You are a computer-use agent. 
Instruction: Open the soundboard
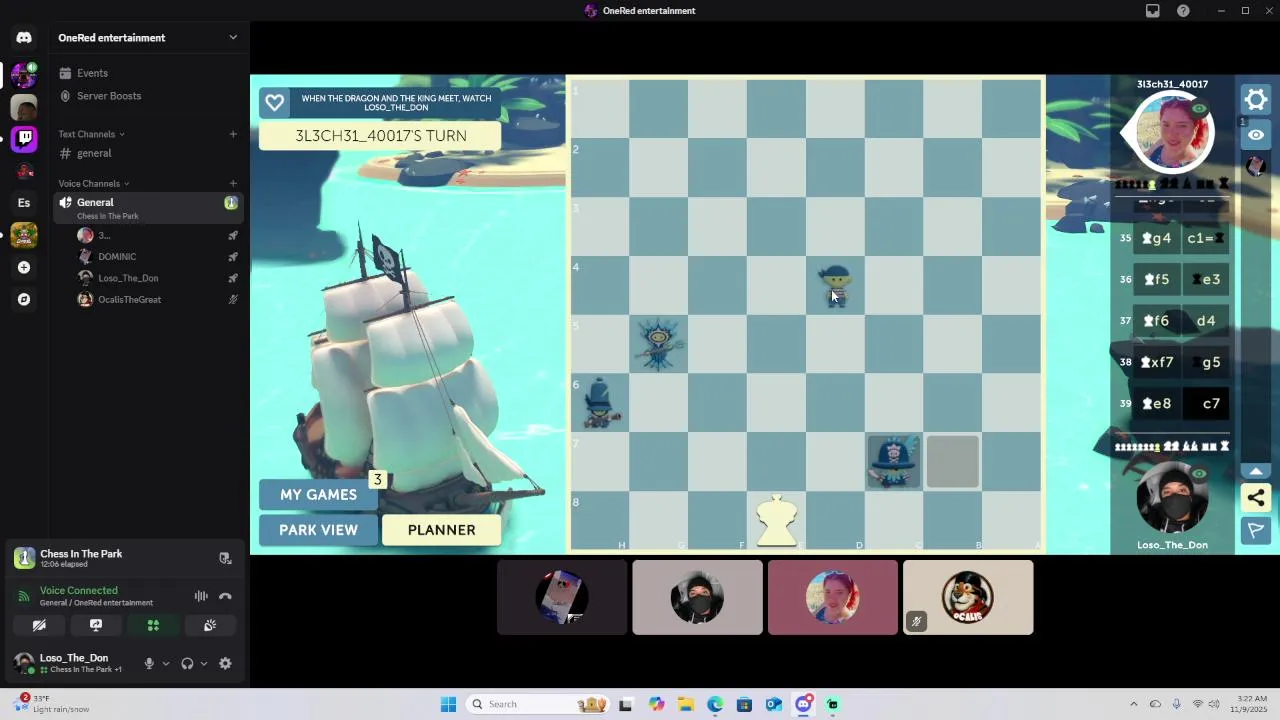point(210,625)
